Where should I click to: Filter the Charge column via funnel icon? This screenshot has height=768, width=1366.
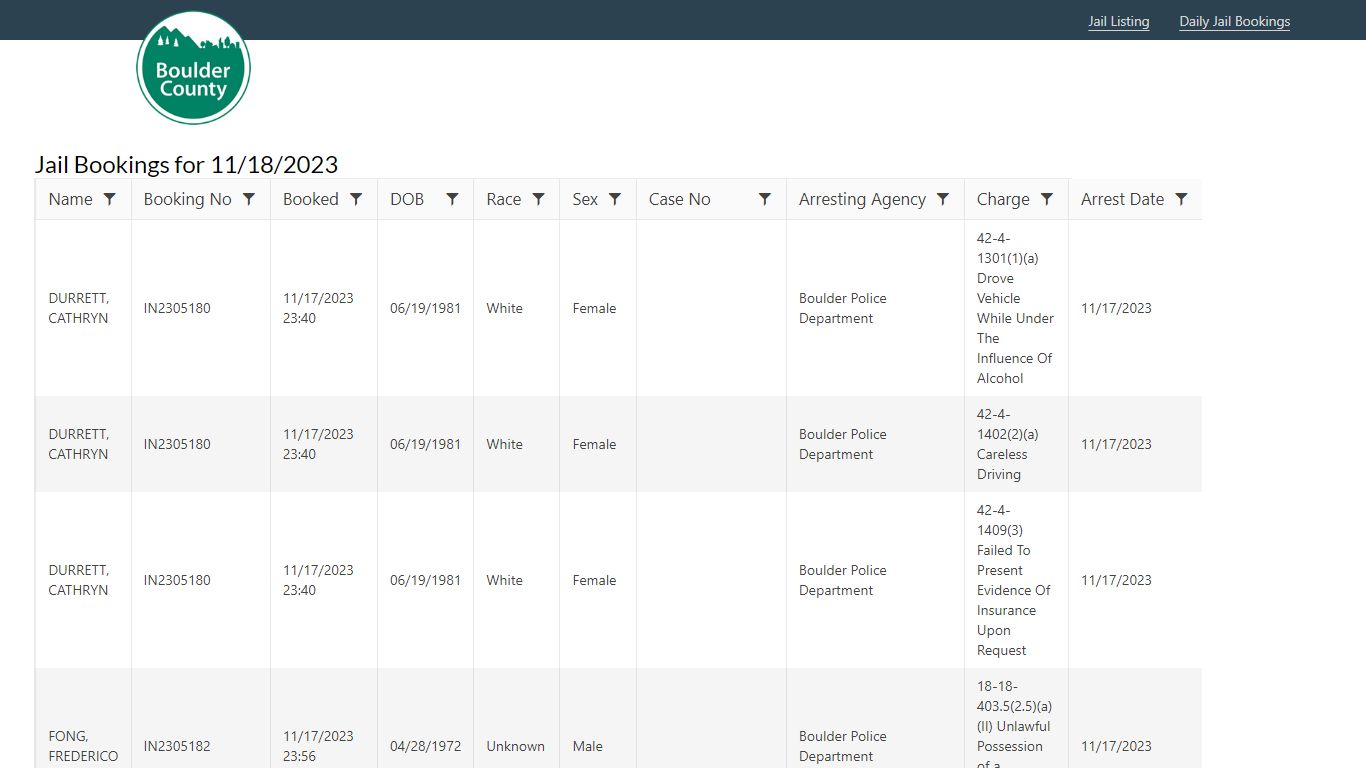pos(1047,199)
